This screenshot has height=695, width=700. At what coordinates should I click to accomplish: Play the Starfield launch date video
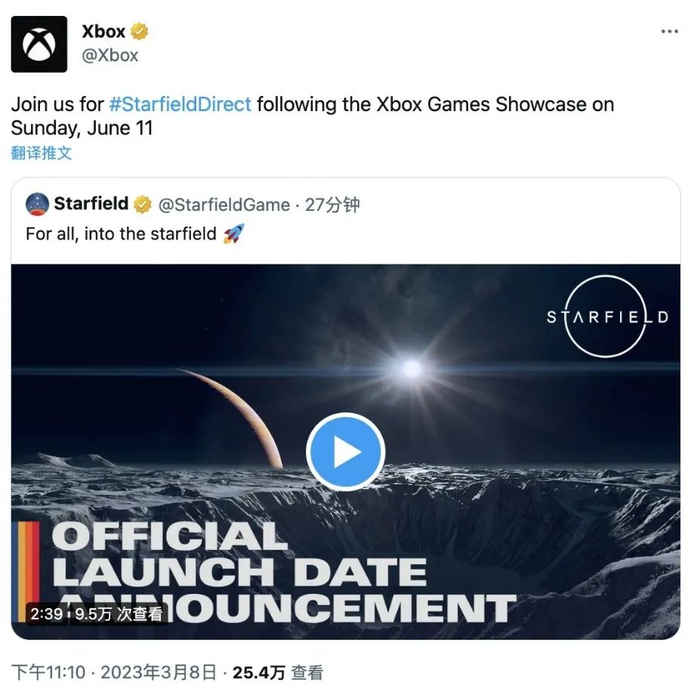tap(345, 451)
